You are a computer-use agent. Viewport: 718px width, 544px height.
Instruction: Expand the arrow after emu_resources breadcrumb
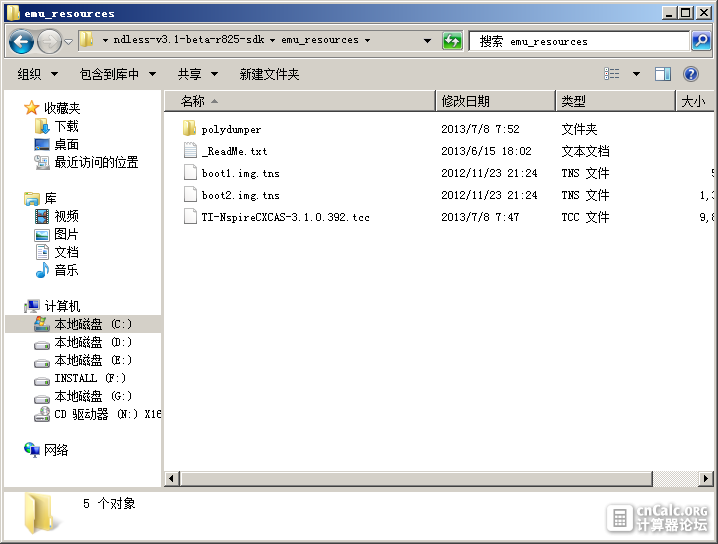[367, 40]
